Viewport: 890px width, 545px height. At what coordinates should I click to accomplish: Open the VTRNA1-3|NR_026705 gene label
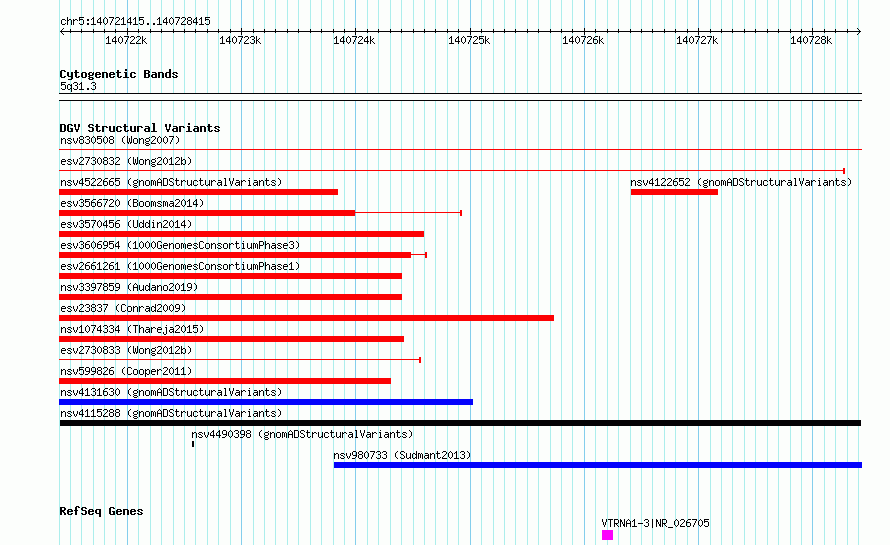point(656,523)
